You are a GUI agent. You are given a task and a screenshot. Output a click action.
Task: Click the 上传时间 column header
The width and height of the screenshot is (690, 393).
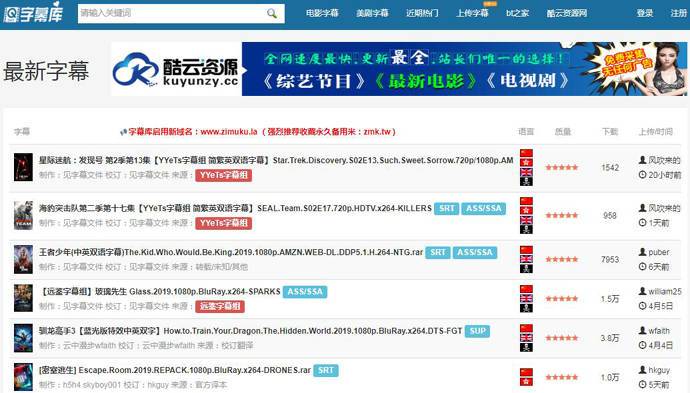(x=656, y=132)
